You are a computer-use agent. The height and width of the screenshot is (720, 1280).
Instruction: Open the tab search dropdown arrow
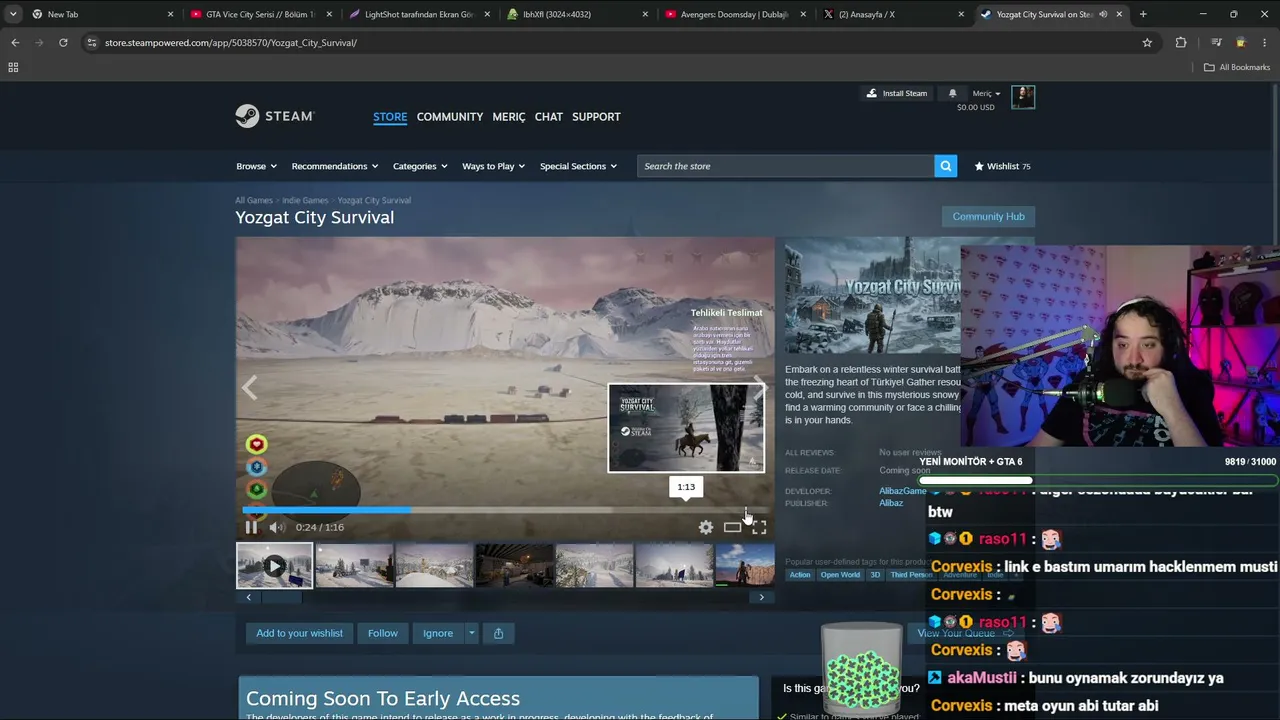pos(13,14)
